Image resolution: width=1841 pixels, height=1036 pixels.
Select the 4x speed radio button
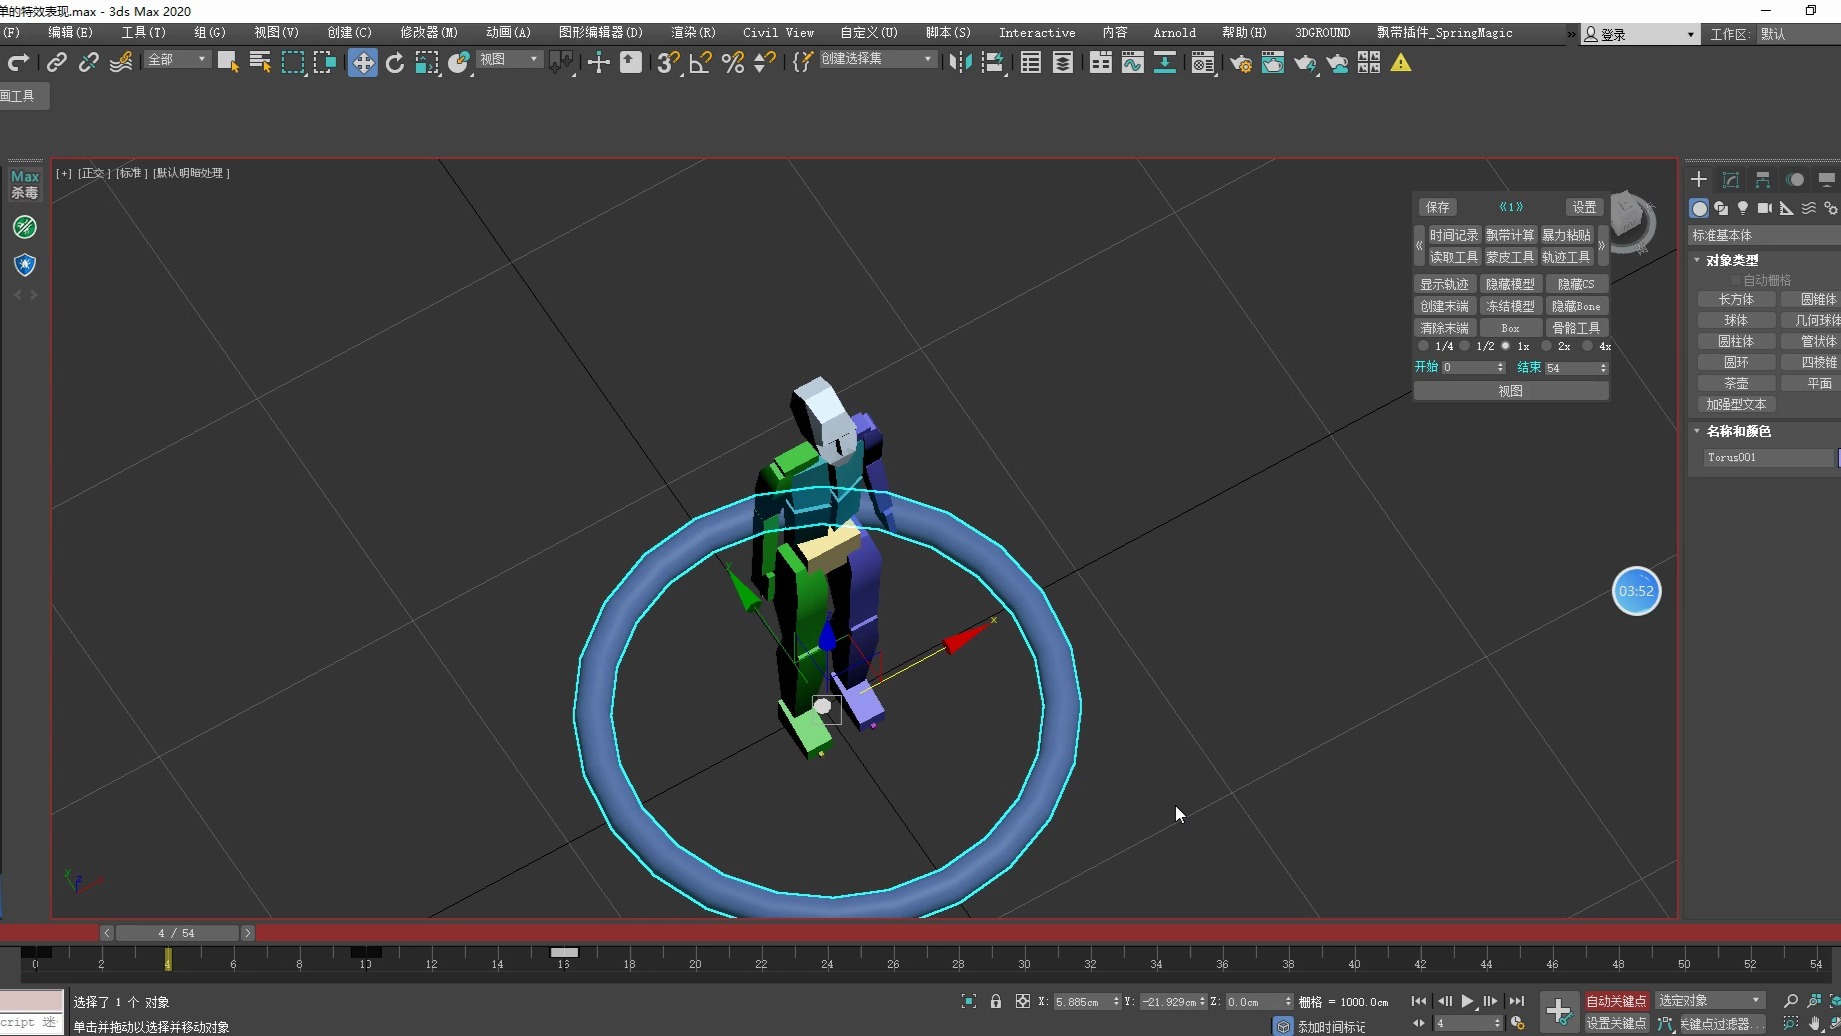point(1587,346)
